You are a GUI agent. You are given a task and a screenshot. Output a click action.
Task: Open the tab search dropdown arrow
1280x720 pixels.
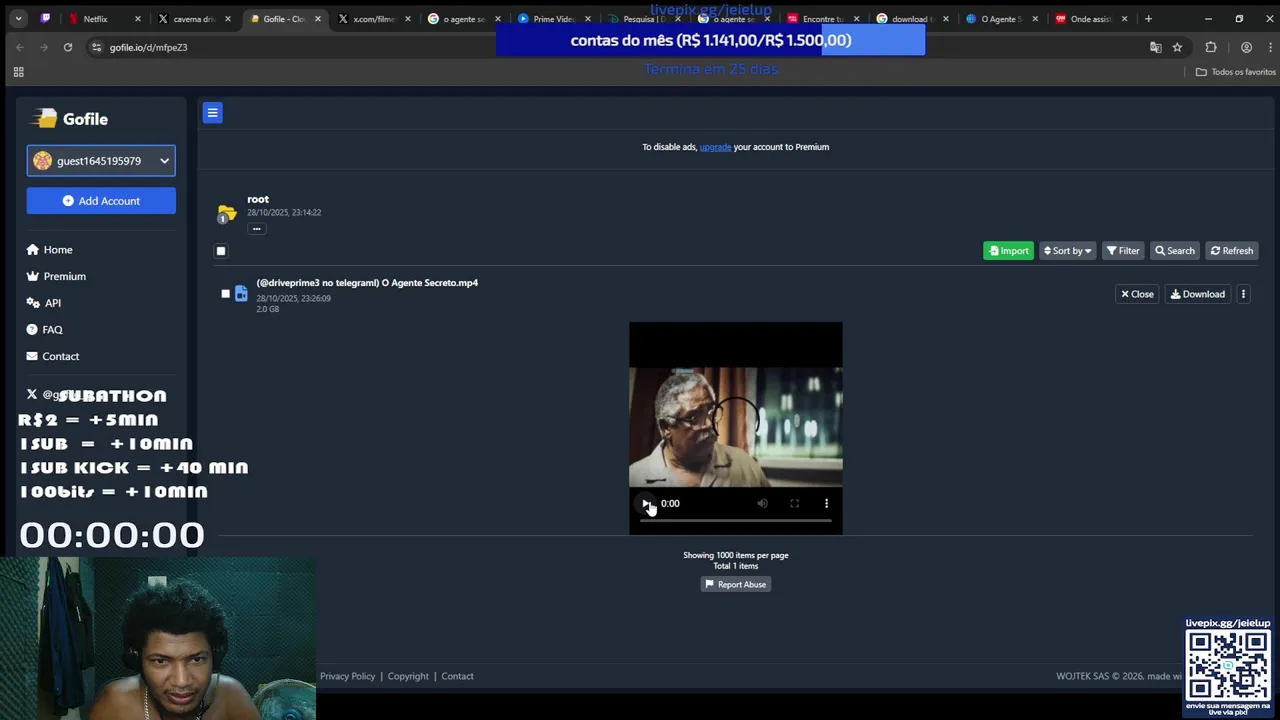(18, 19)
